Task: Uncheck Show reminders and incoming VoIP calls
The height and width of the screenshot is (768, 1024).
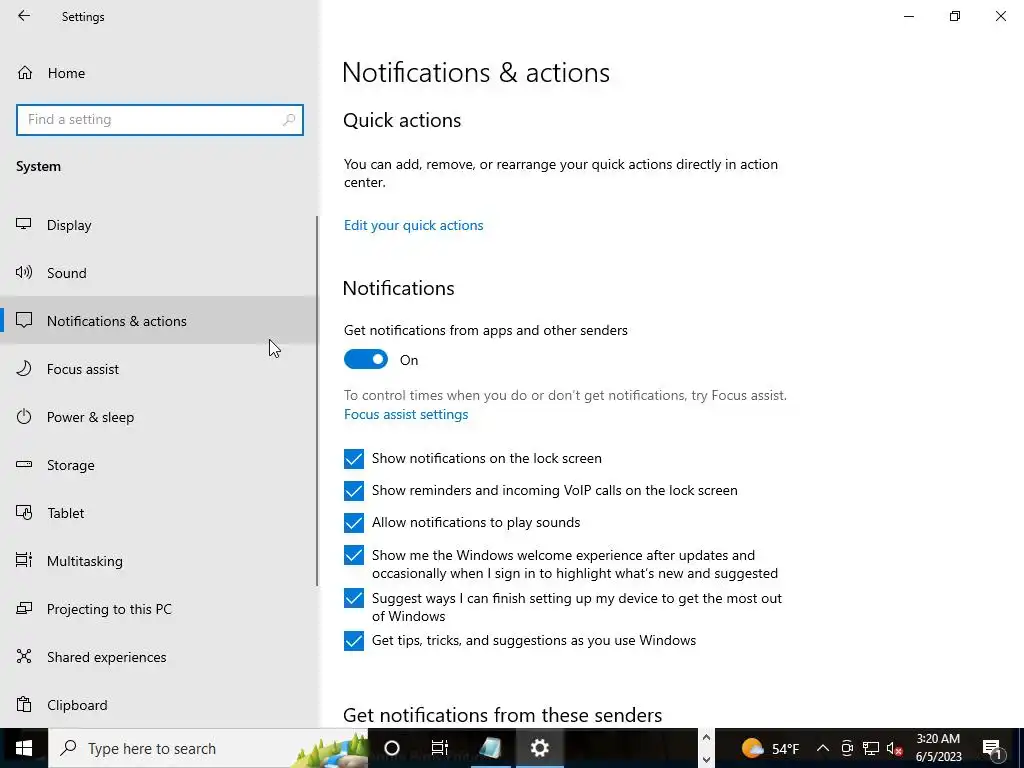Action: (354, 490)
